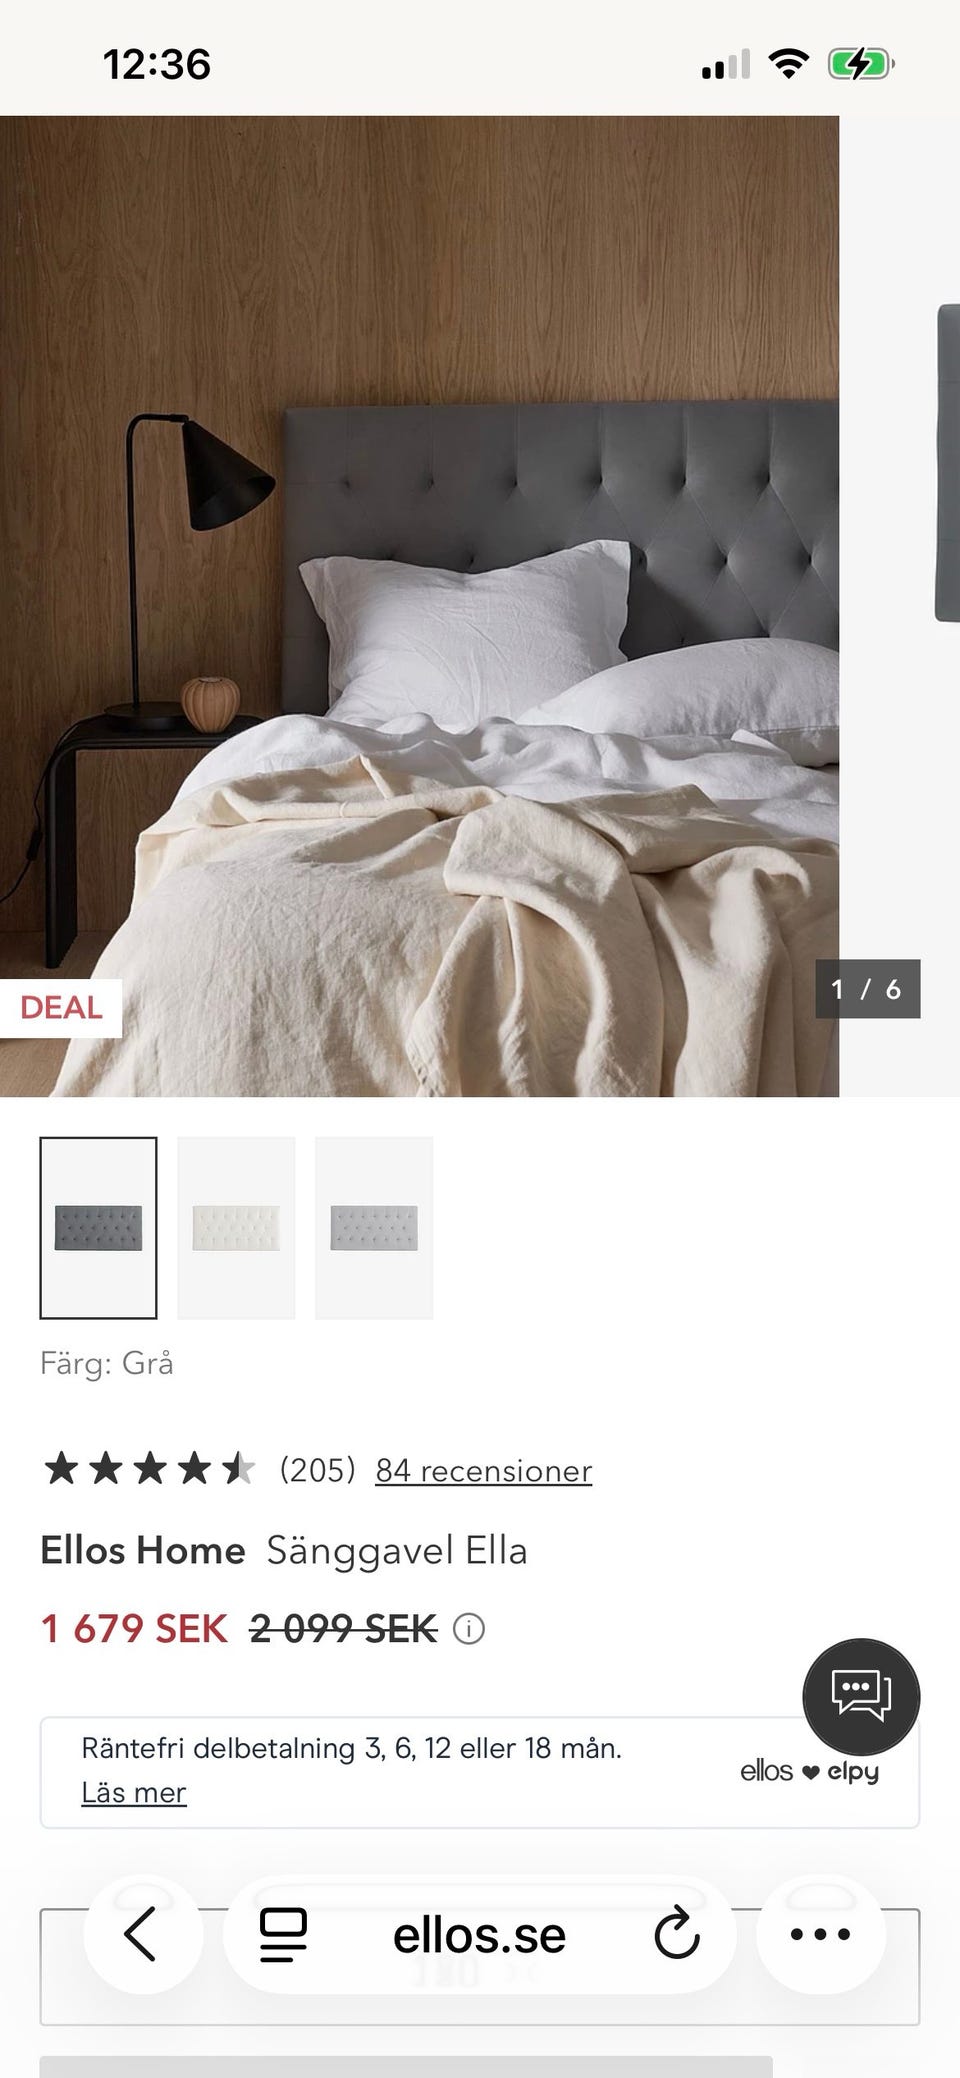This screenshot has height=2078, width=960.
Task: Select the grey headboard color swatch
Action: (x=98, y=1227)
